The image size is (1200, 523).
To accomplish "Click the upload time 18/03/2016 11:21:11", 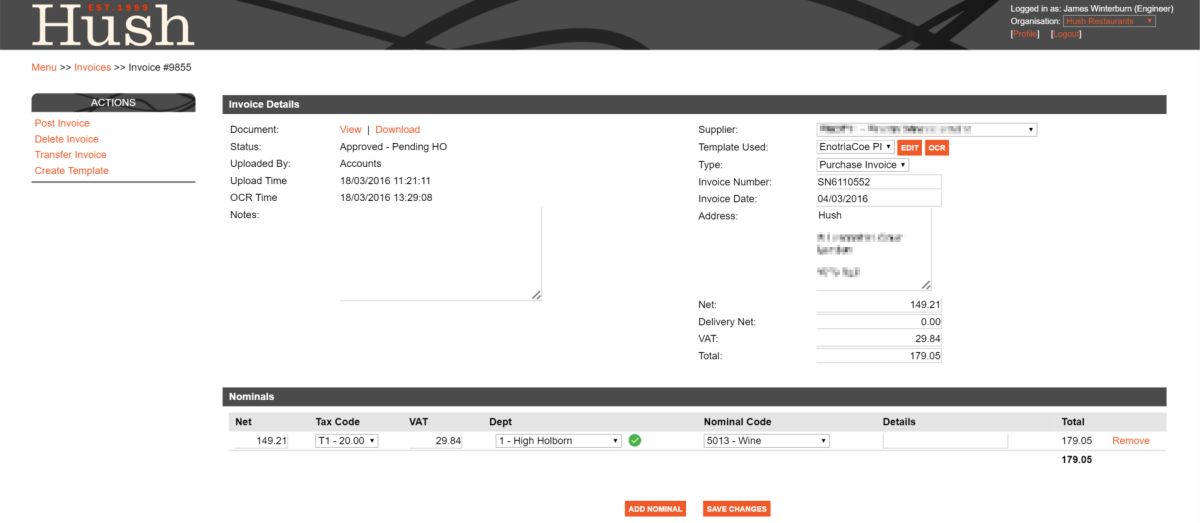I will pos(385,181).
